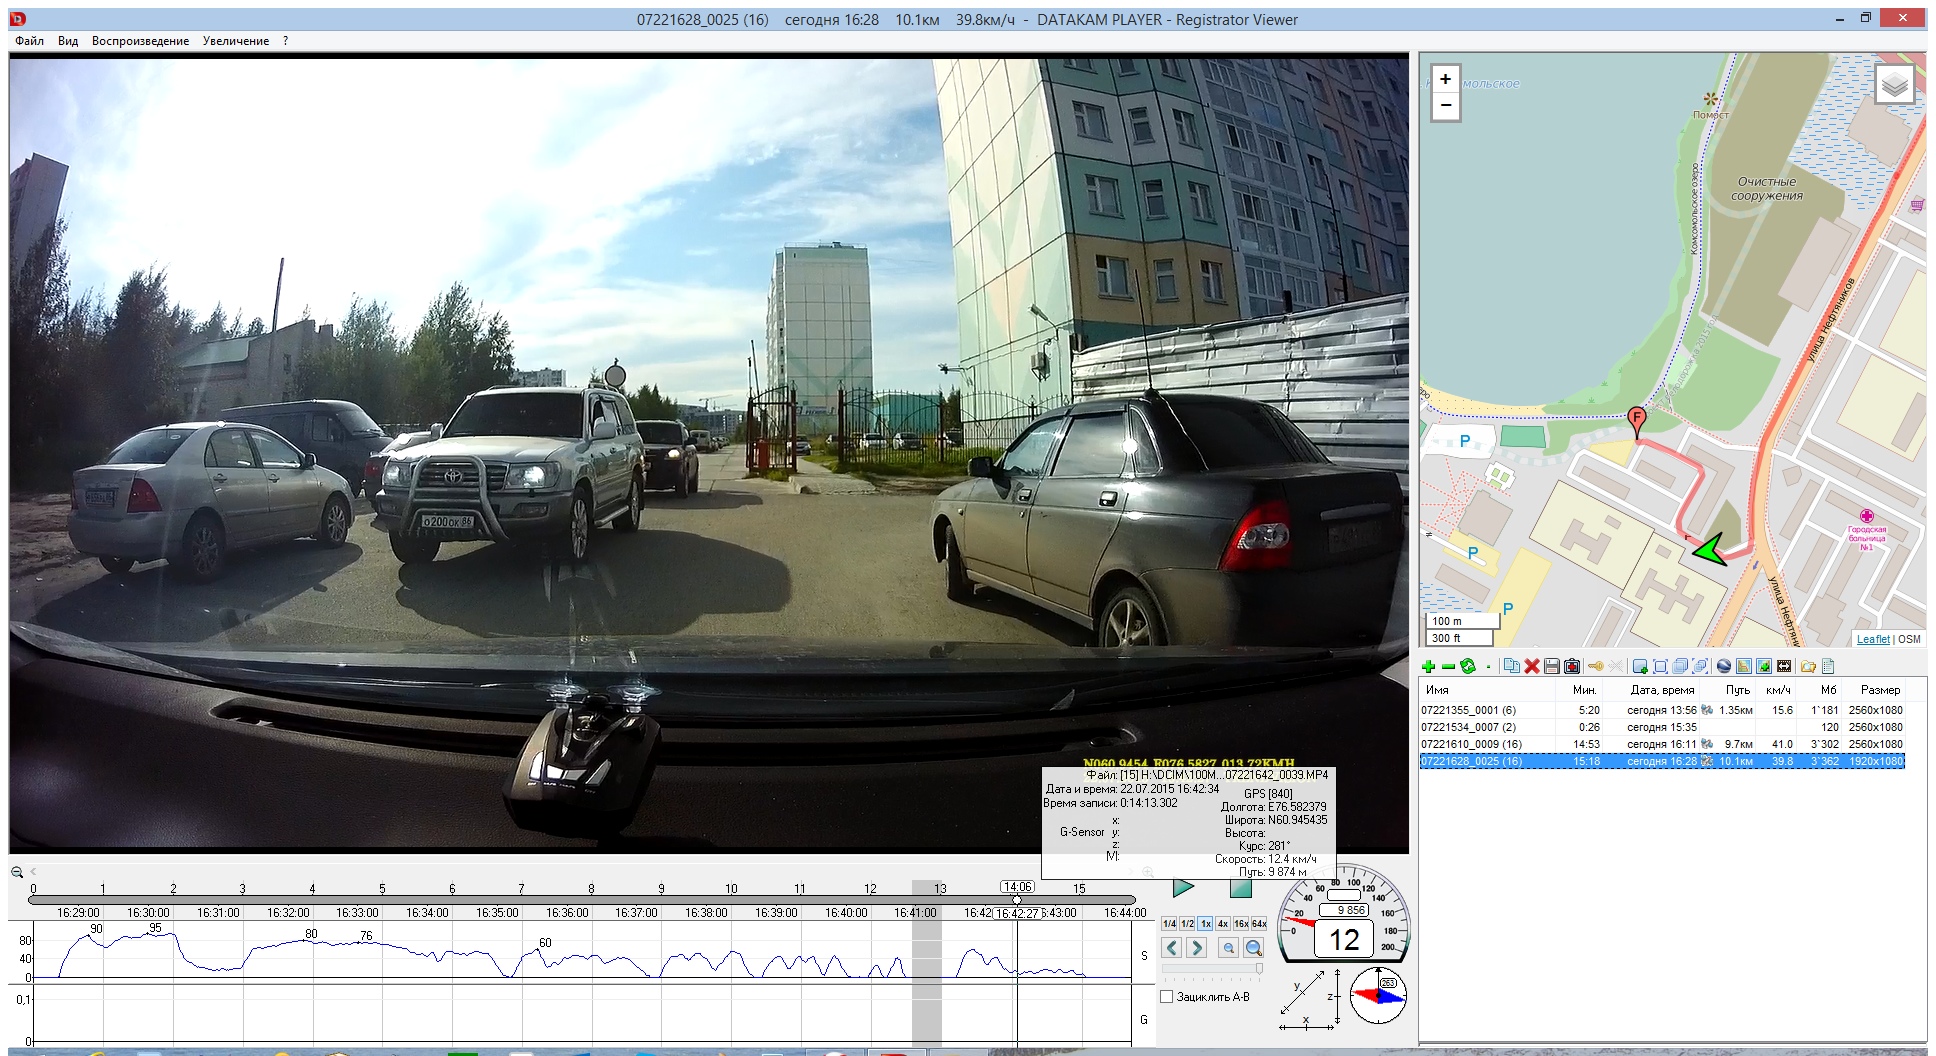
Task: Click the gold key lock icon
Action: pyautogui.click(x=1595, y=667)
